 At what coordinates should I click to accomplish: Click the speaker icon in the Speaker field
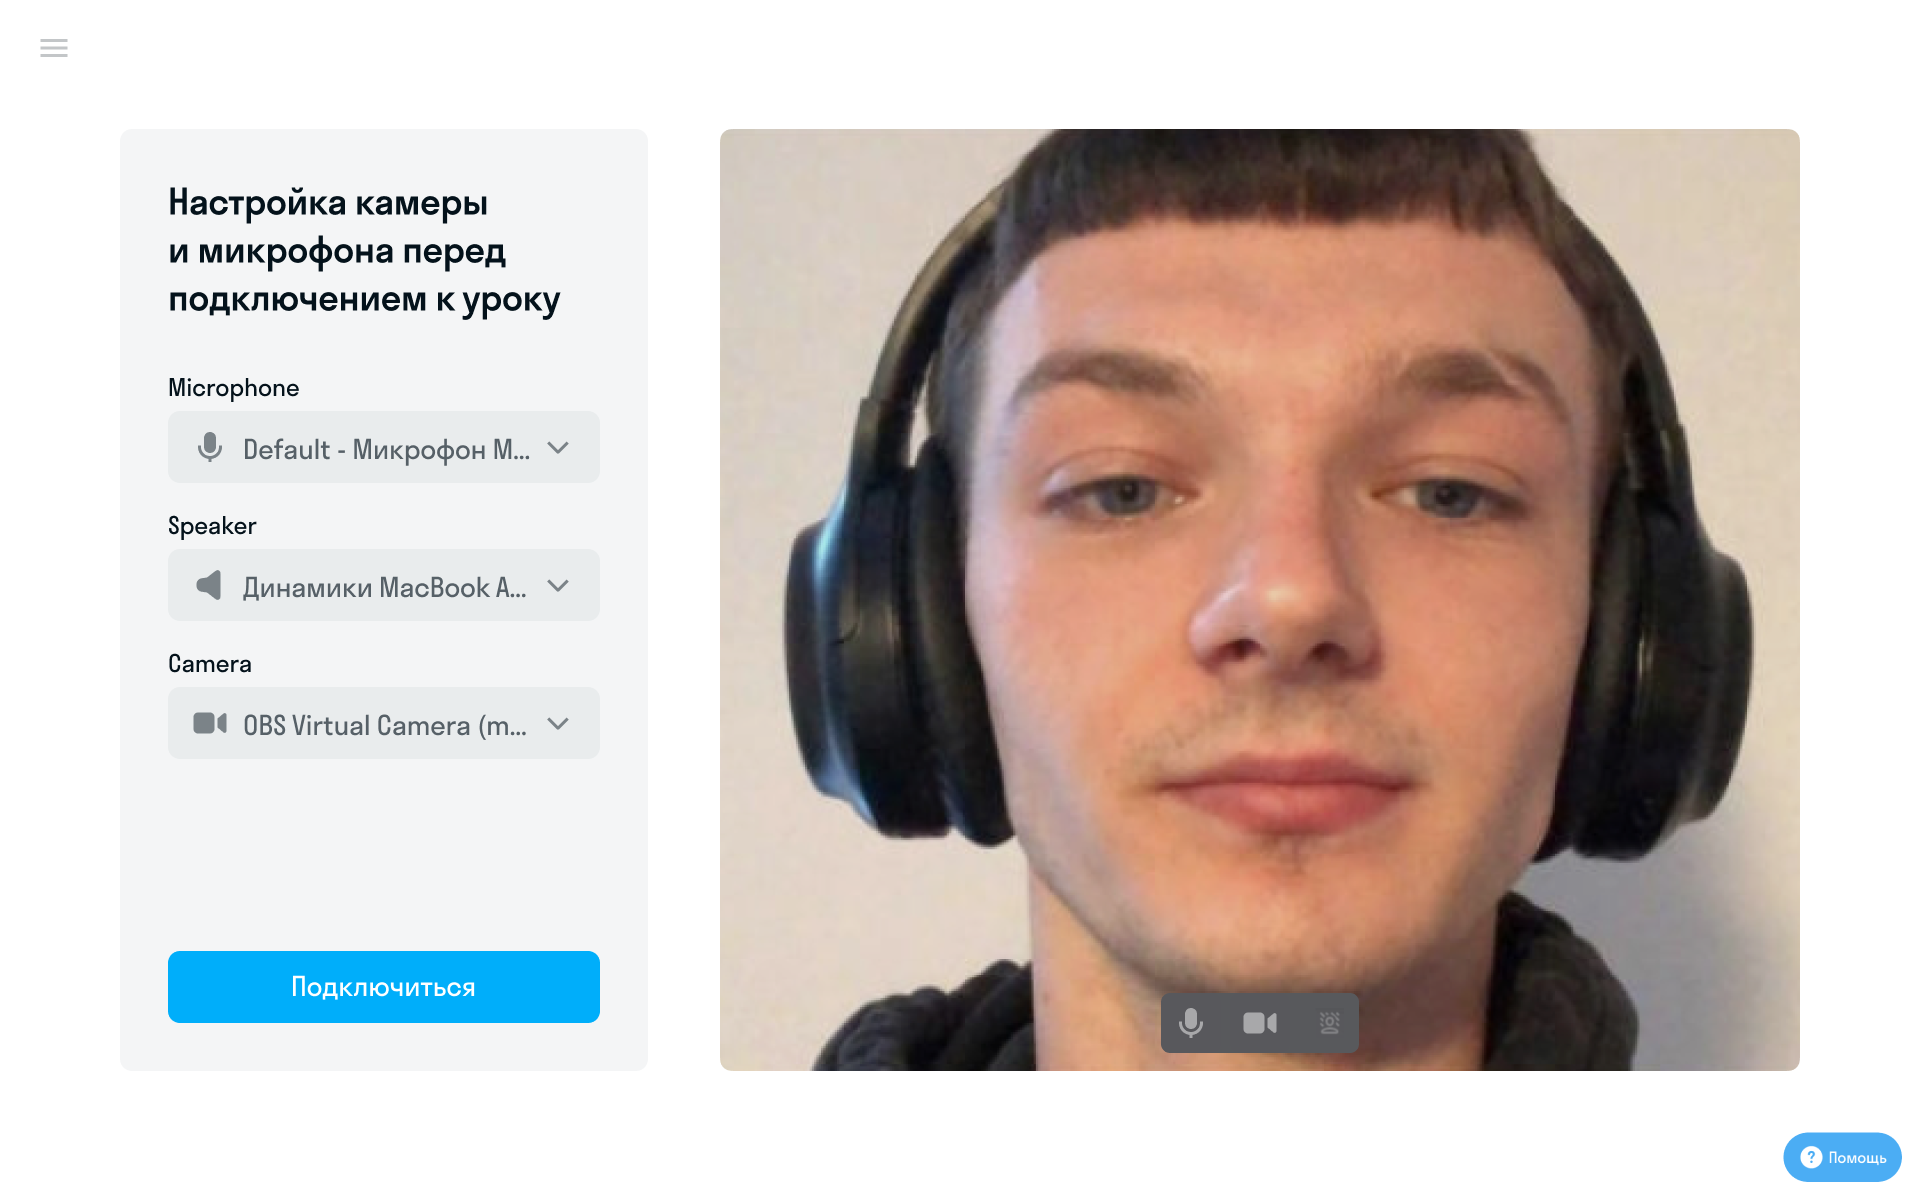click(x=209, y=585)
